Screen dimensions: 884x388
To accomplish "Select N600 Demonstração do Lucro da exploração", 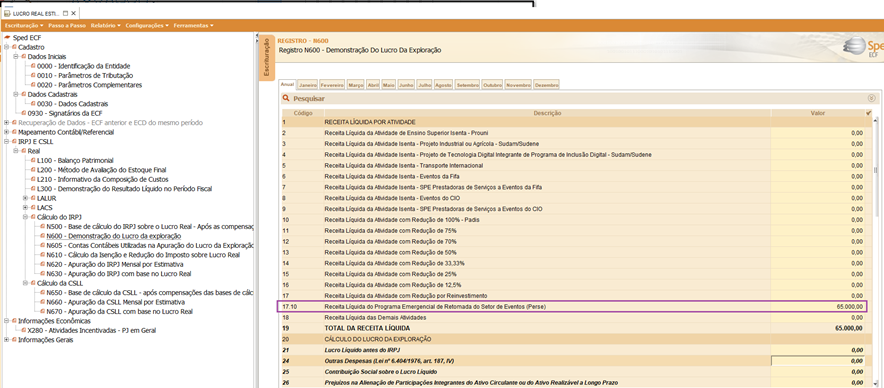I will [x=113, y=236].
